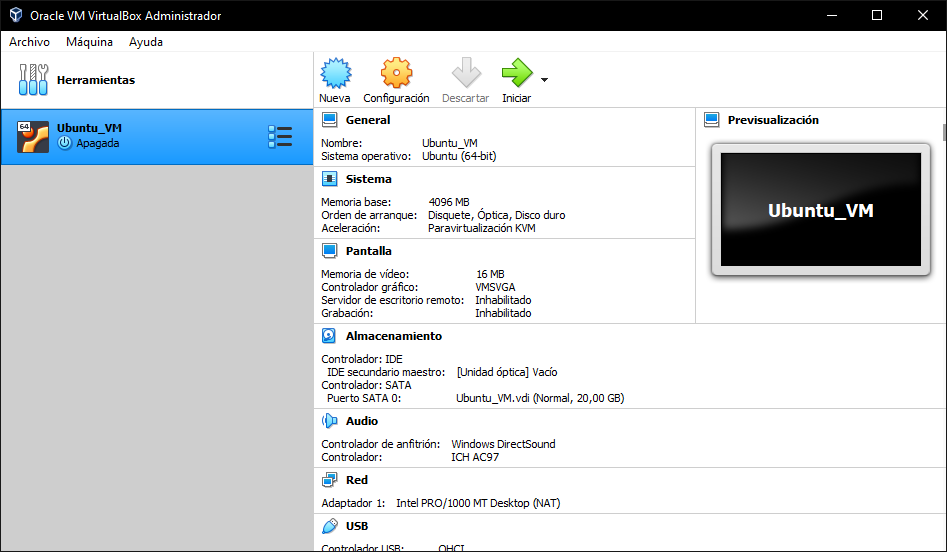
Task: Click the General section icon
Action: coord(330,120)
